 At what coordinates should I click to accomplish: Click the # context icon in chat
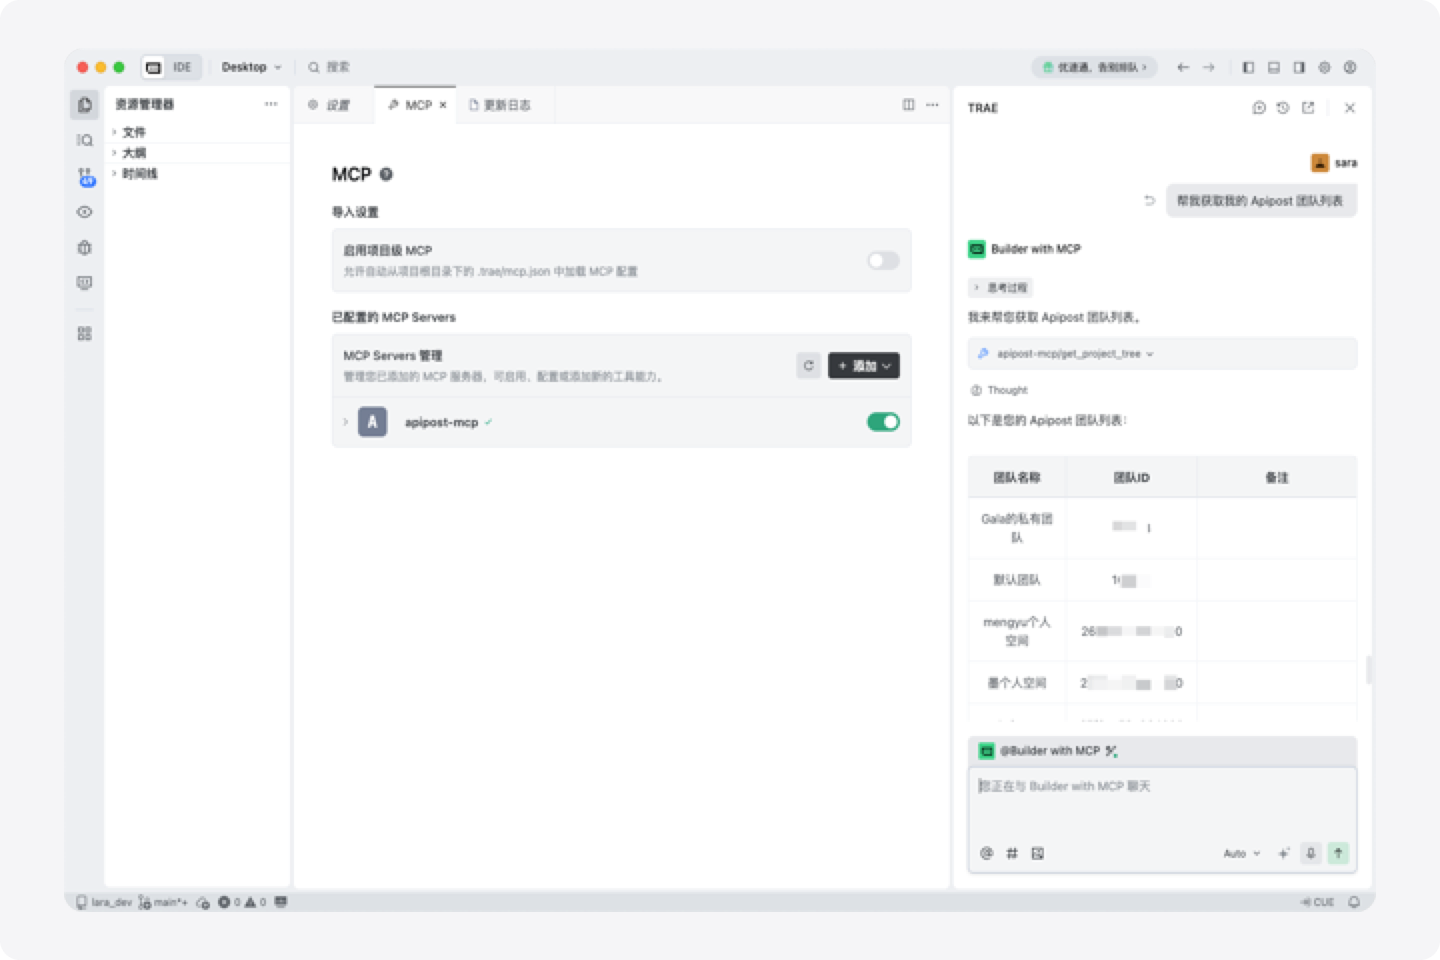pos(1012,853)
